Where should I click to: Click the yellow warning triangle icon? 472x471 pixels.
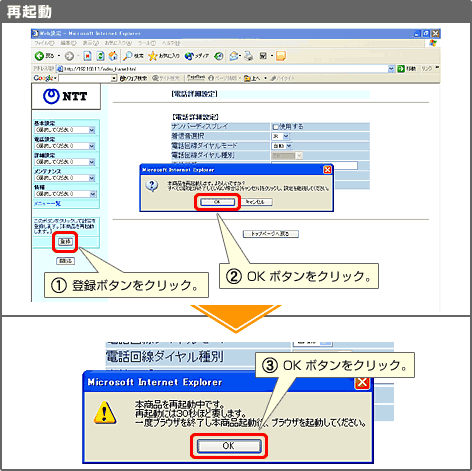pos(105,413)
